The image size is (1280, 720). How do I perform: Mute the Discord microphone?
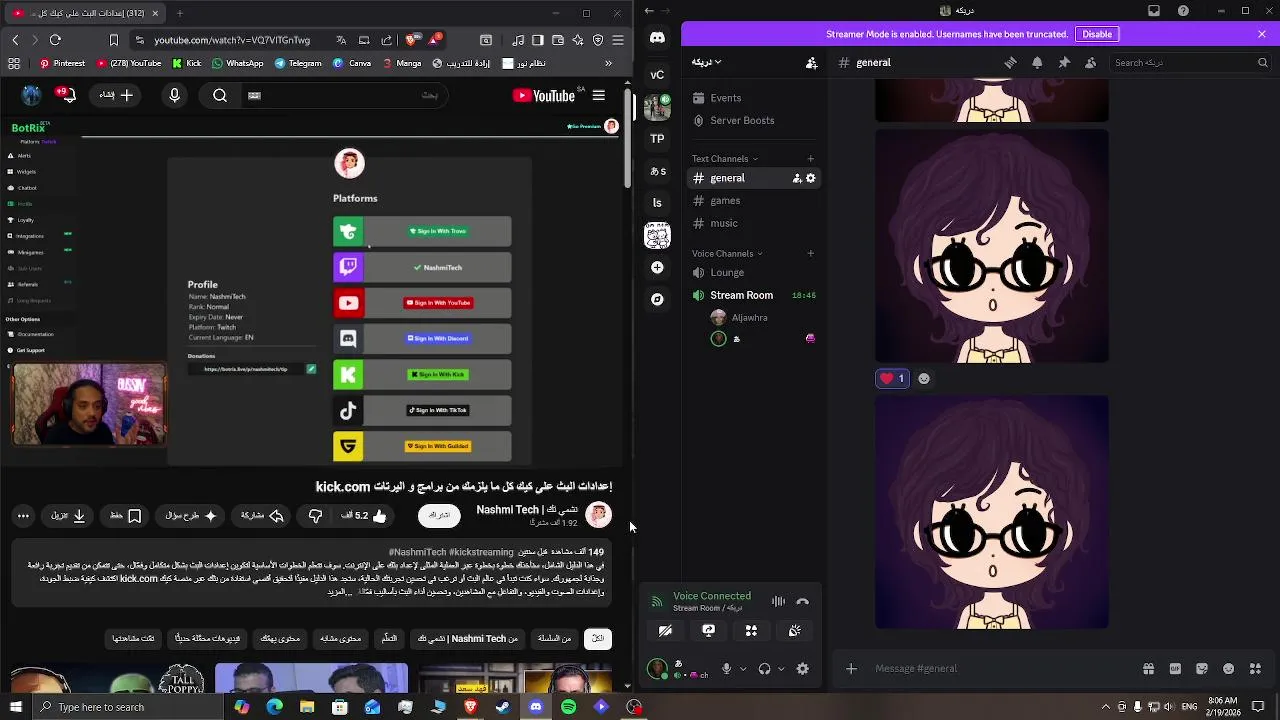(x=727, y=669)
